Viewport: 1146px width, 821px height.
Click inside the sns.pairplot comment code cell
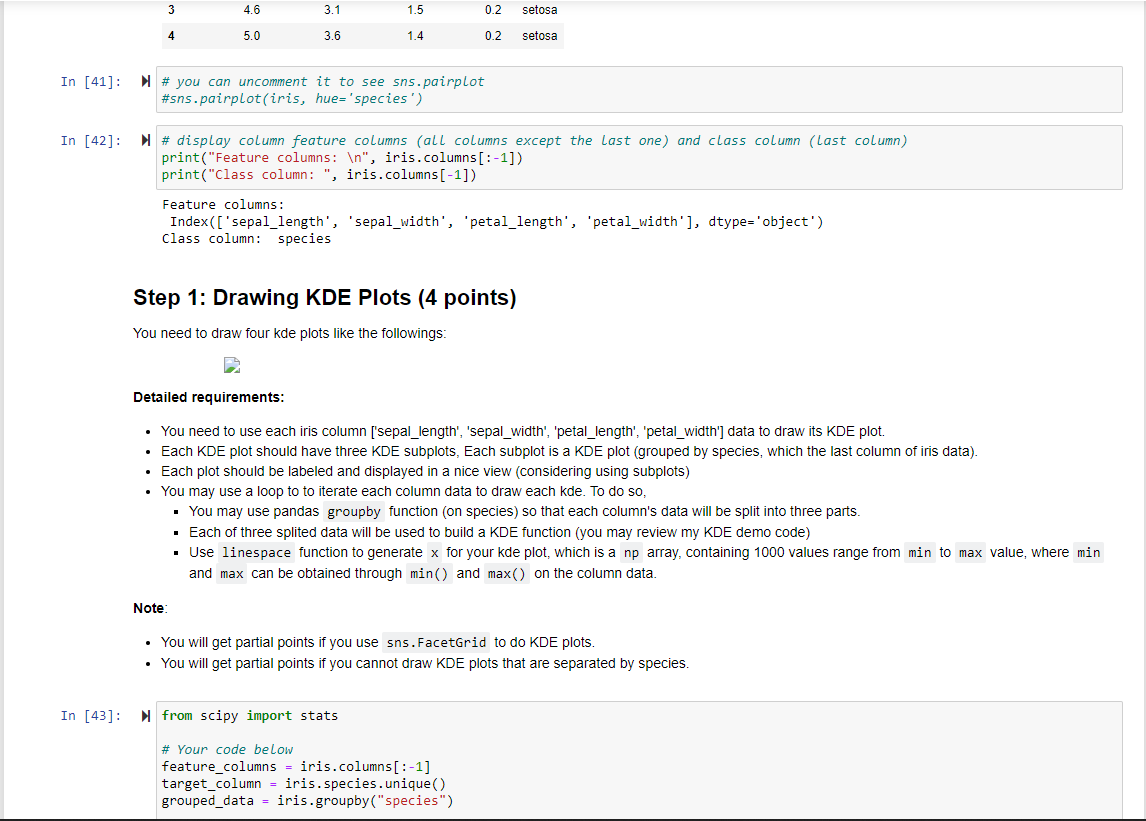[x=639, y=90]
